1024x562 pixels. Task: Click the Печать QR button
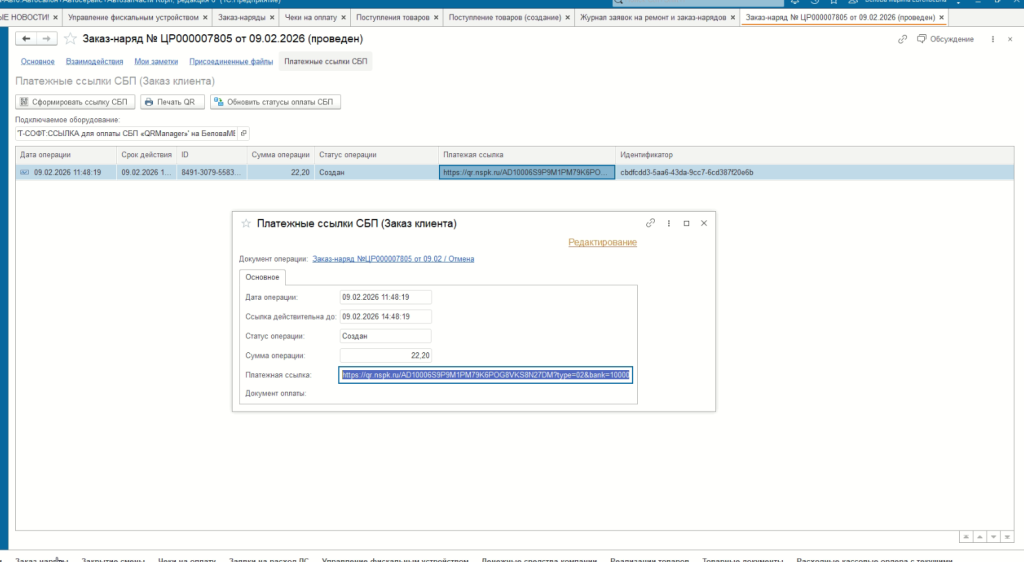point(172,102)
